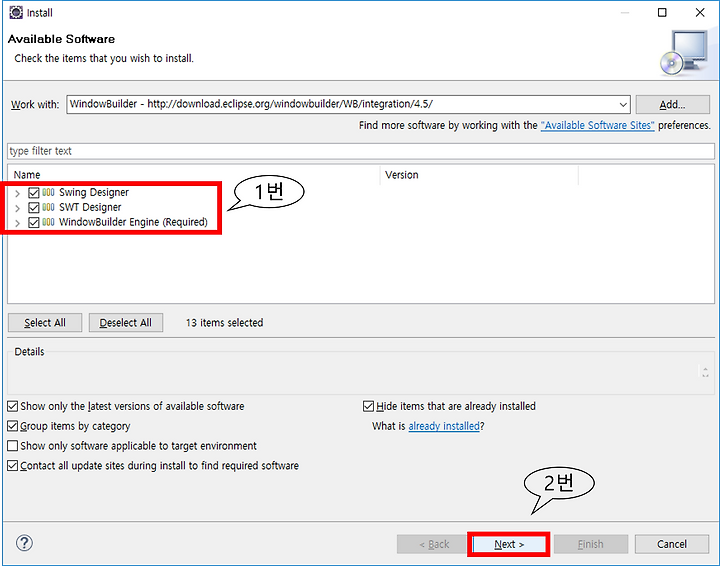Click the Add... button
Viewport: 720px width, 566px height.
672,105
